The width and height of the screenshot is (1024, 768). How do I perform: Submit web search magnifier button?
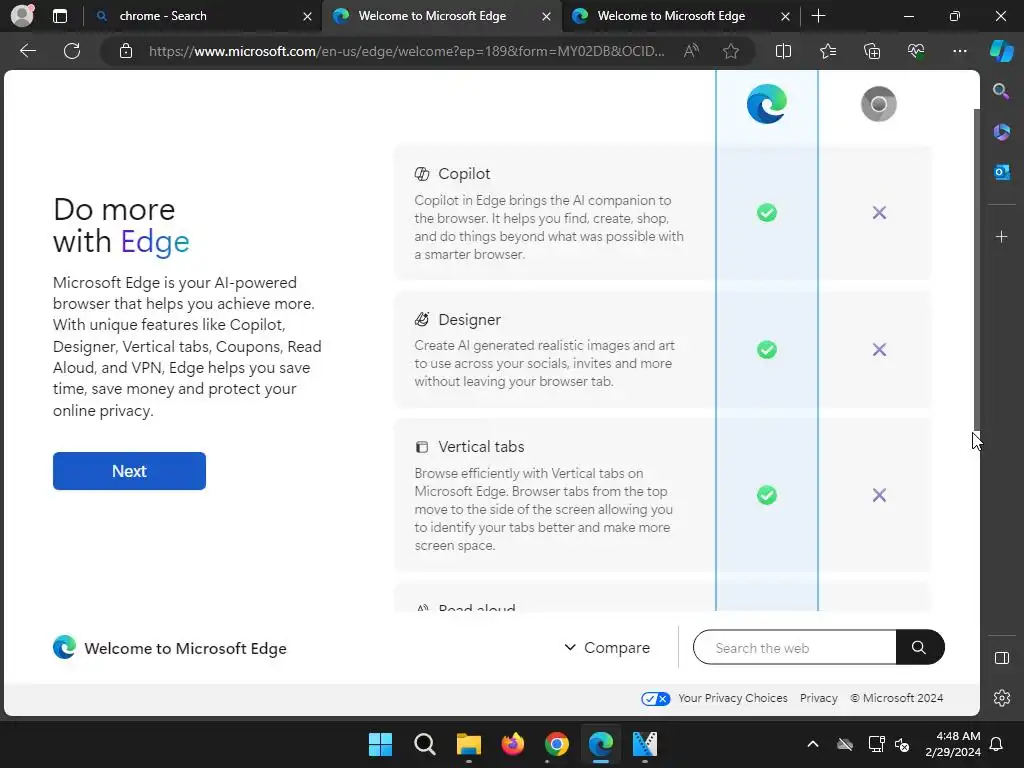click(x=920, y=647)
